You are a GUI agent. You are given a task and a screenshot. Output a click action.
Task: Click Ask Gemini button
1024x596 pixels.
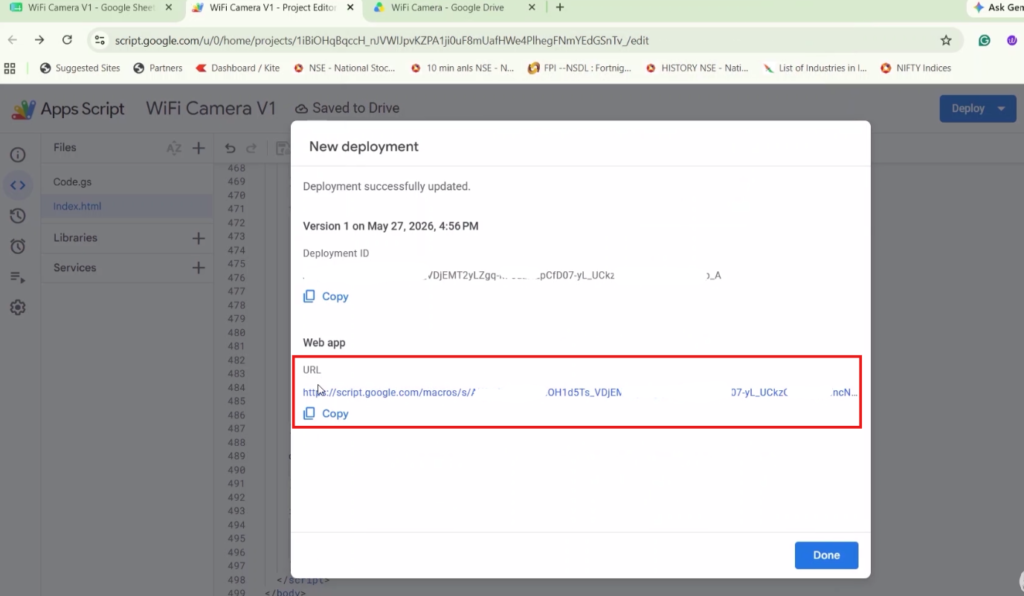point(997,8)
